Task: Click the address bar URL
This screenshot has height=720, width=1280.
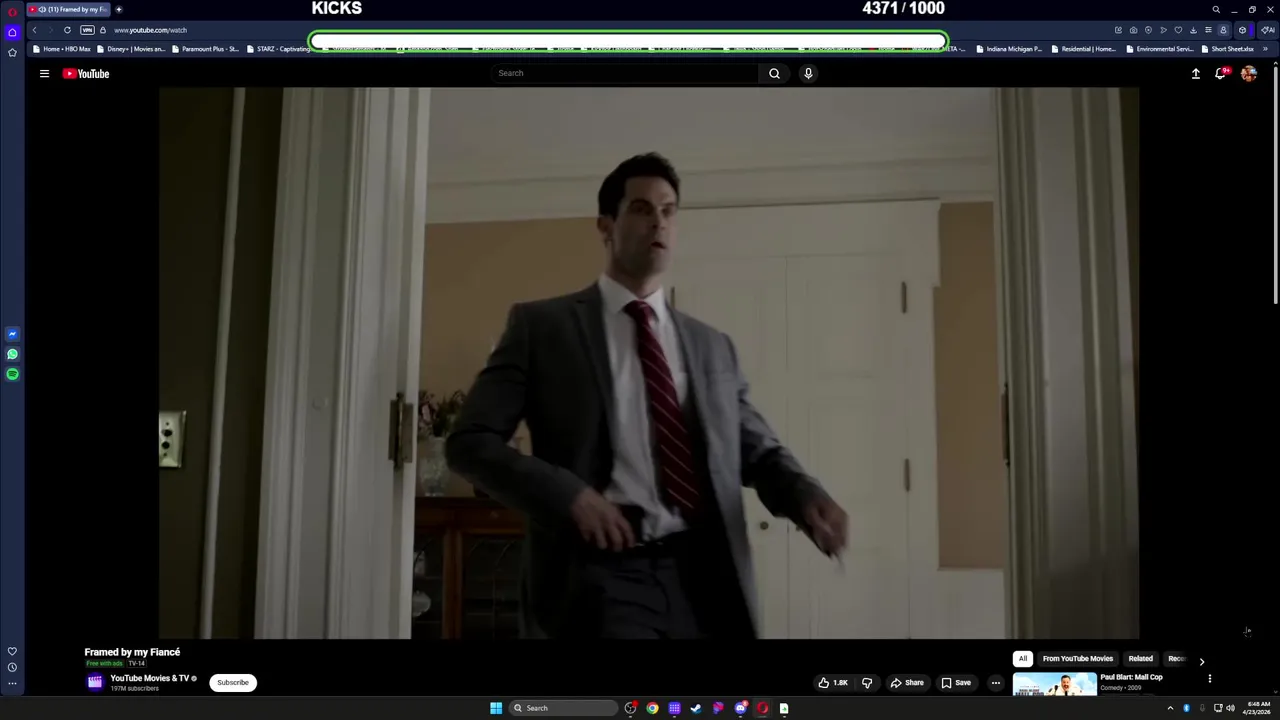Action: 150,30
